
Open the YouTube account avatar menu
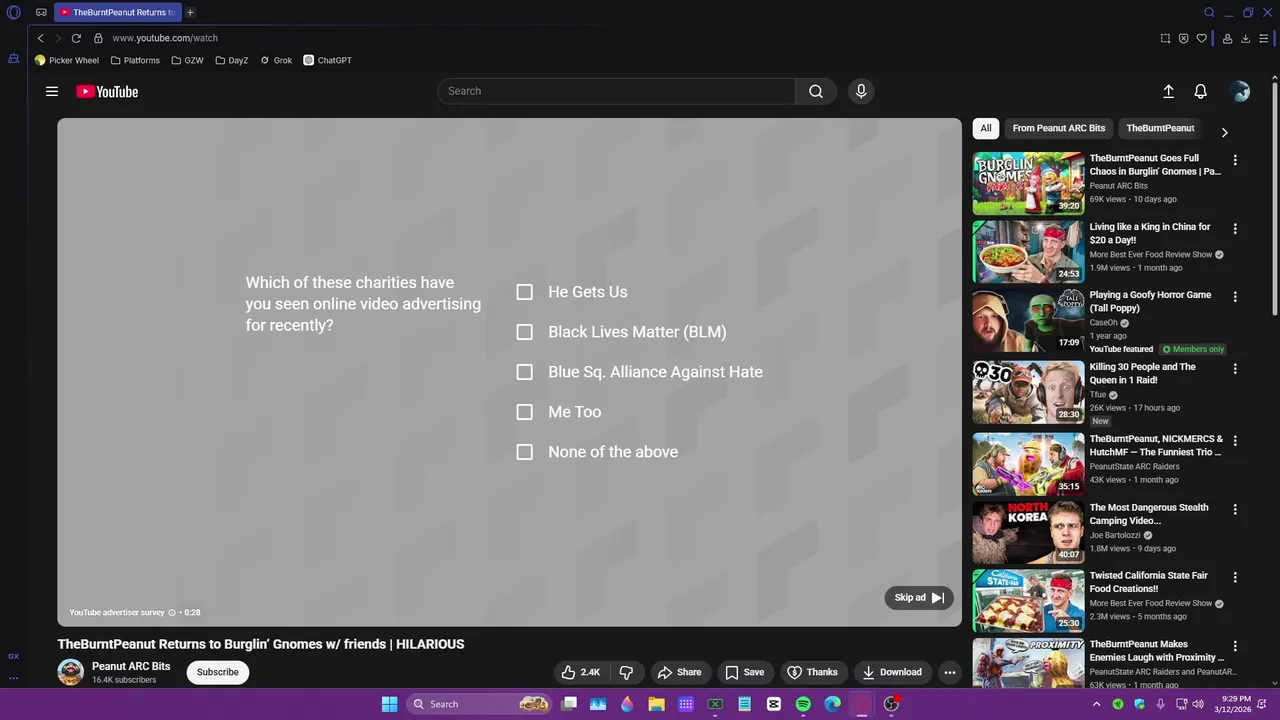coord(1240,91)
